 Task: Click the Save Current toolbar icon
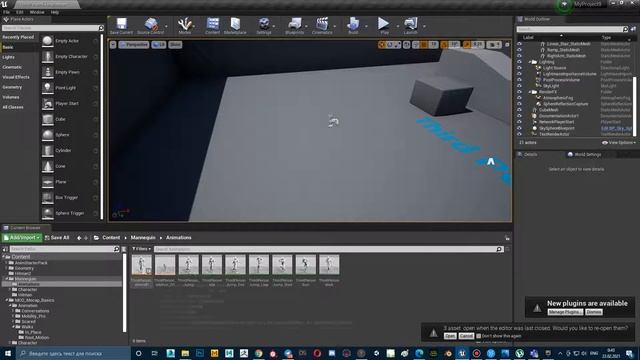point(121,26)
